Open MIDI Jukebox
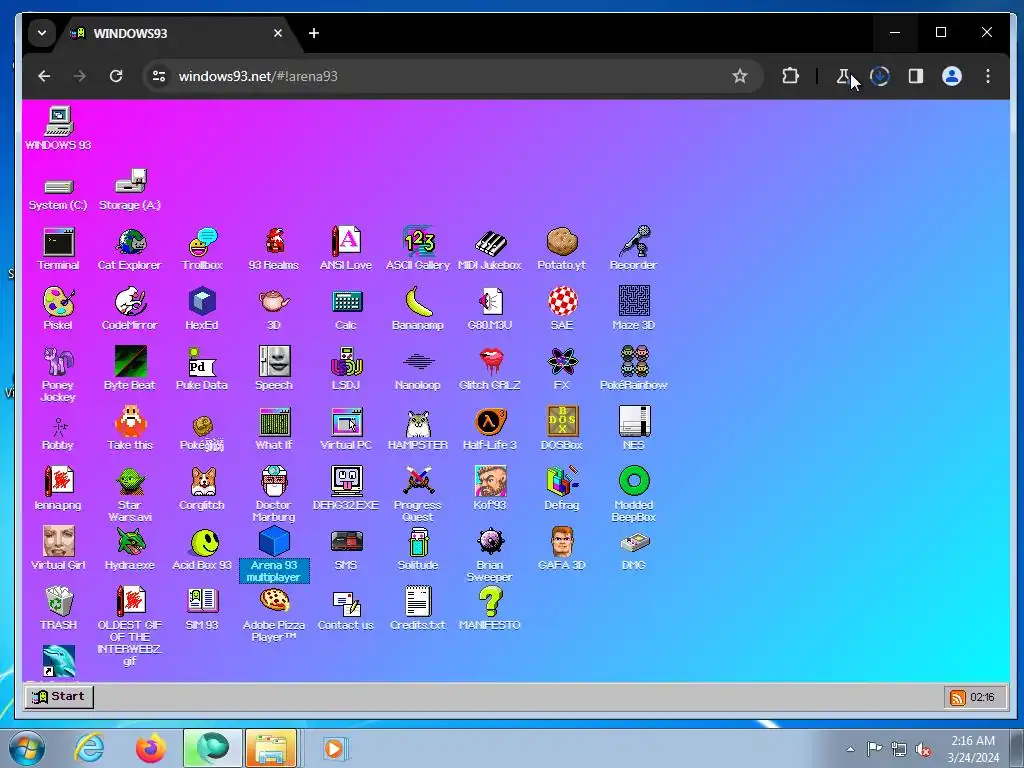Screen dimensions: 1024x768 click(490, 248)
